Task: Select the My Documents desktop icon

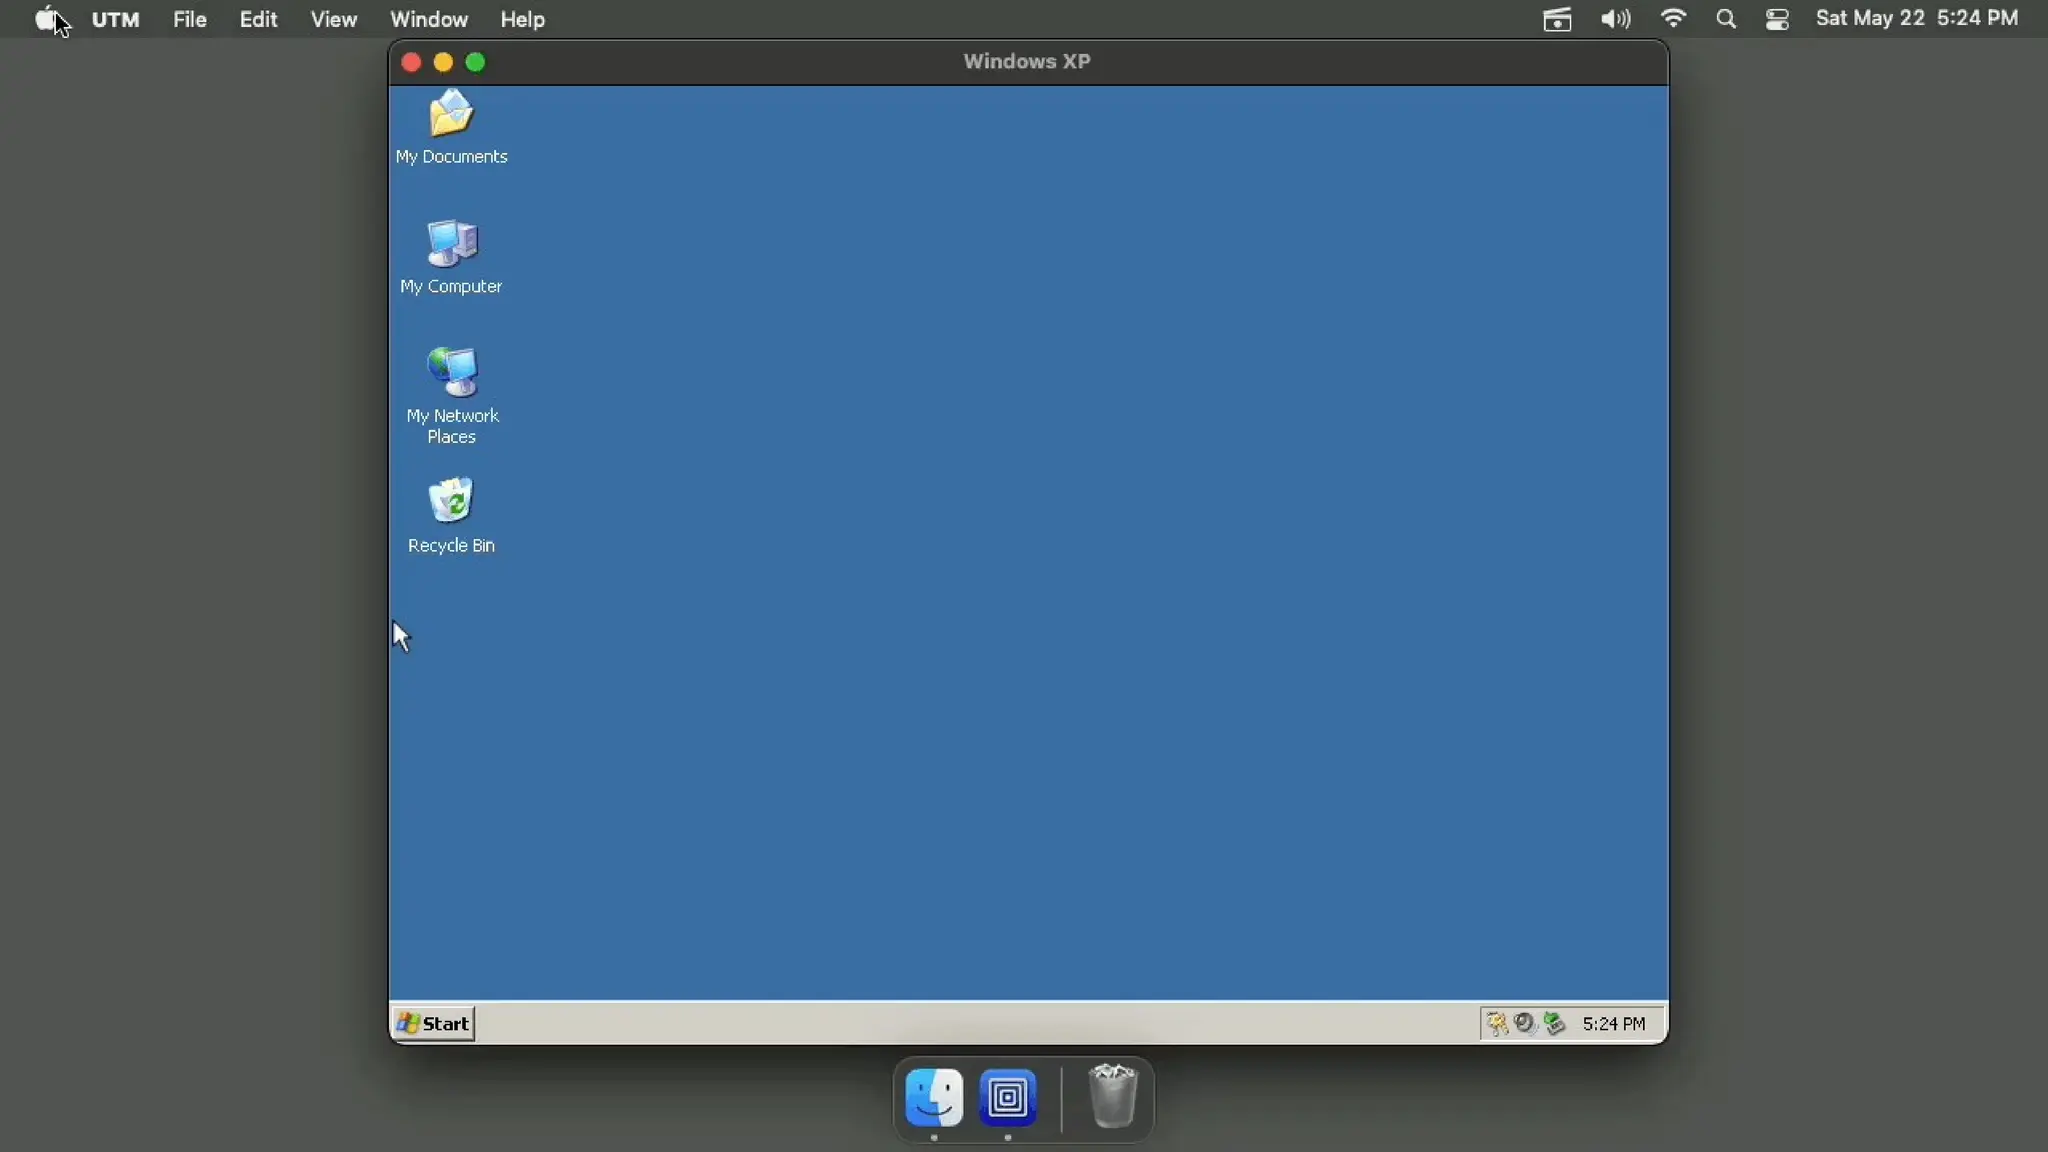Action: [451, 116]
